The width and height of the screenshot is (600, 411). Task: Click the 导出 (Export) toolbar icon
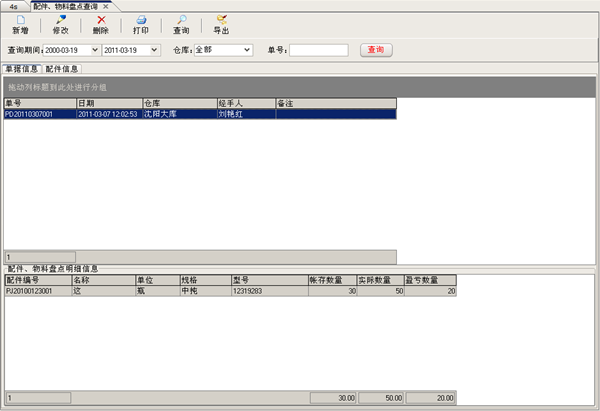[221, 20]
